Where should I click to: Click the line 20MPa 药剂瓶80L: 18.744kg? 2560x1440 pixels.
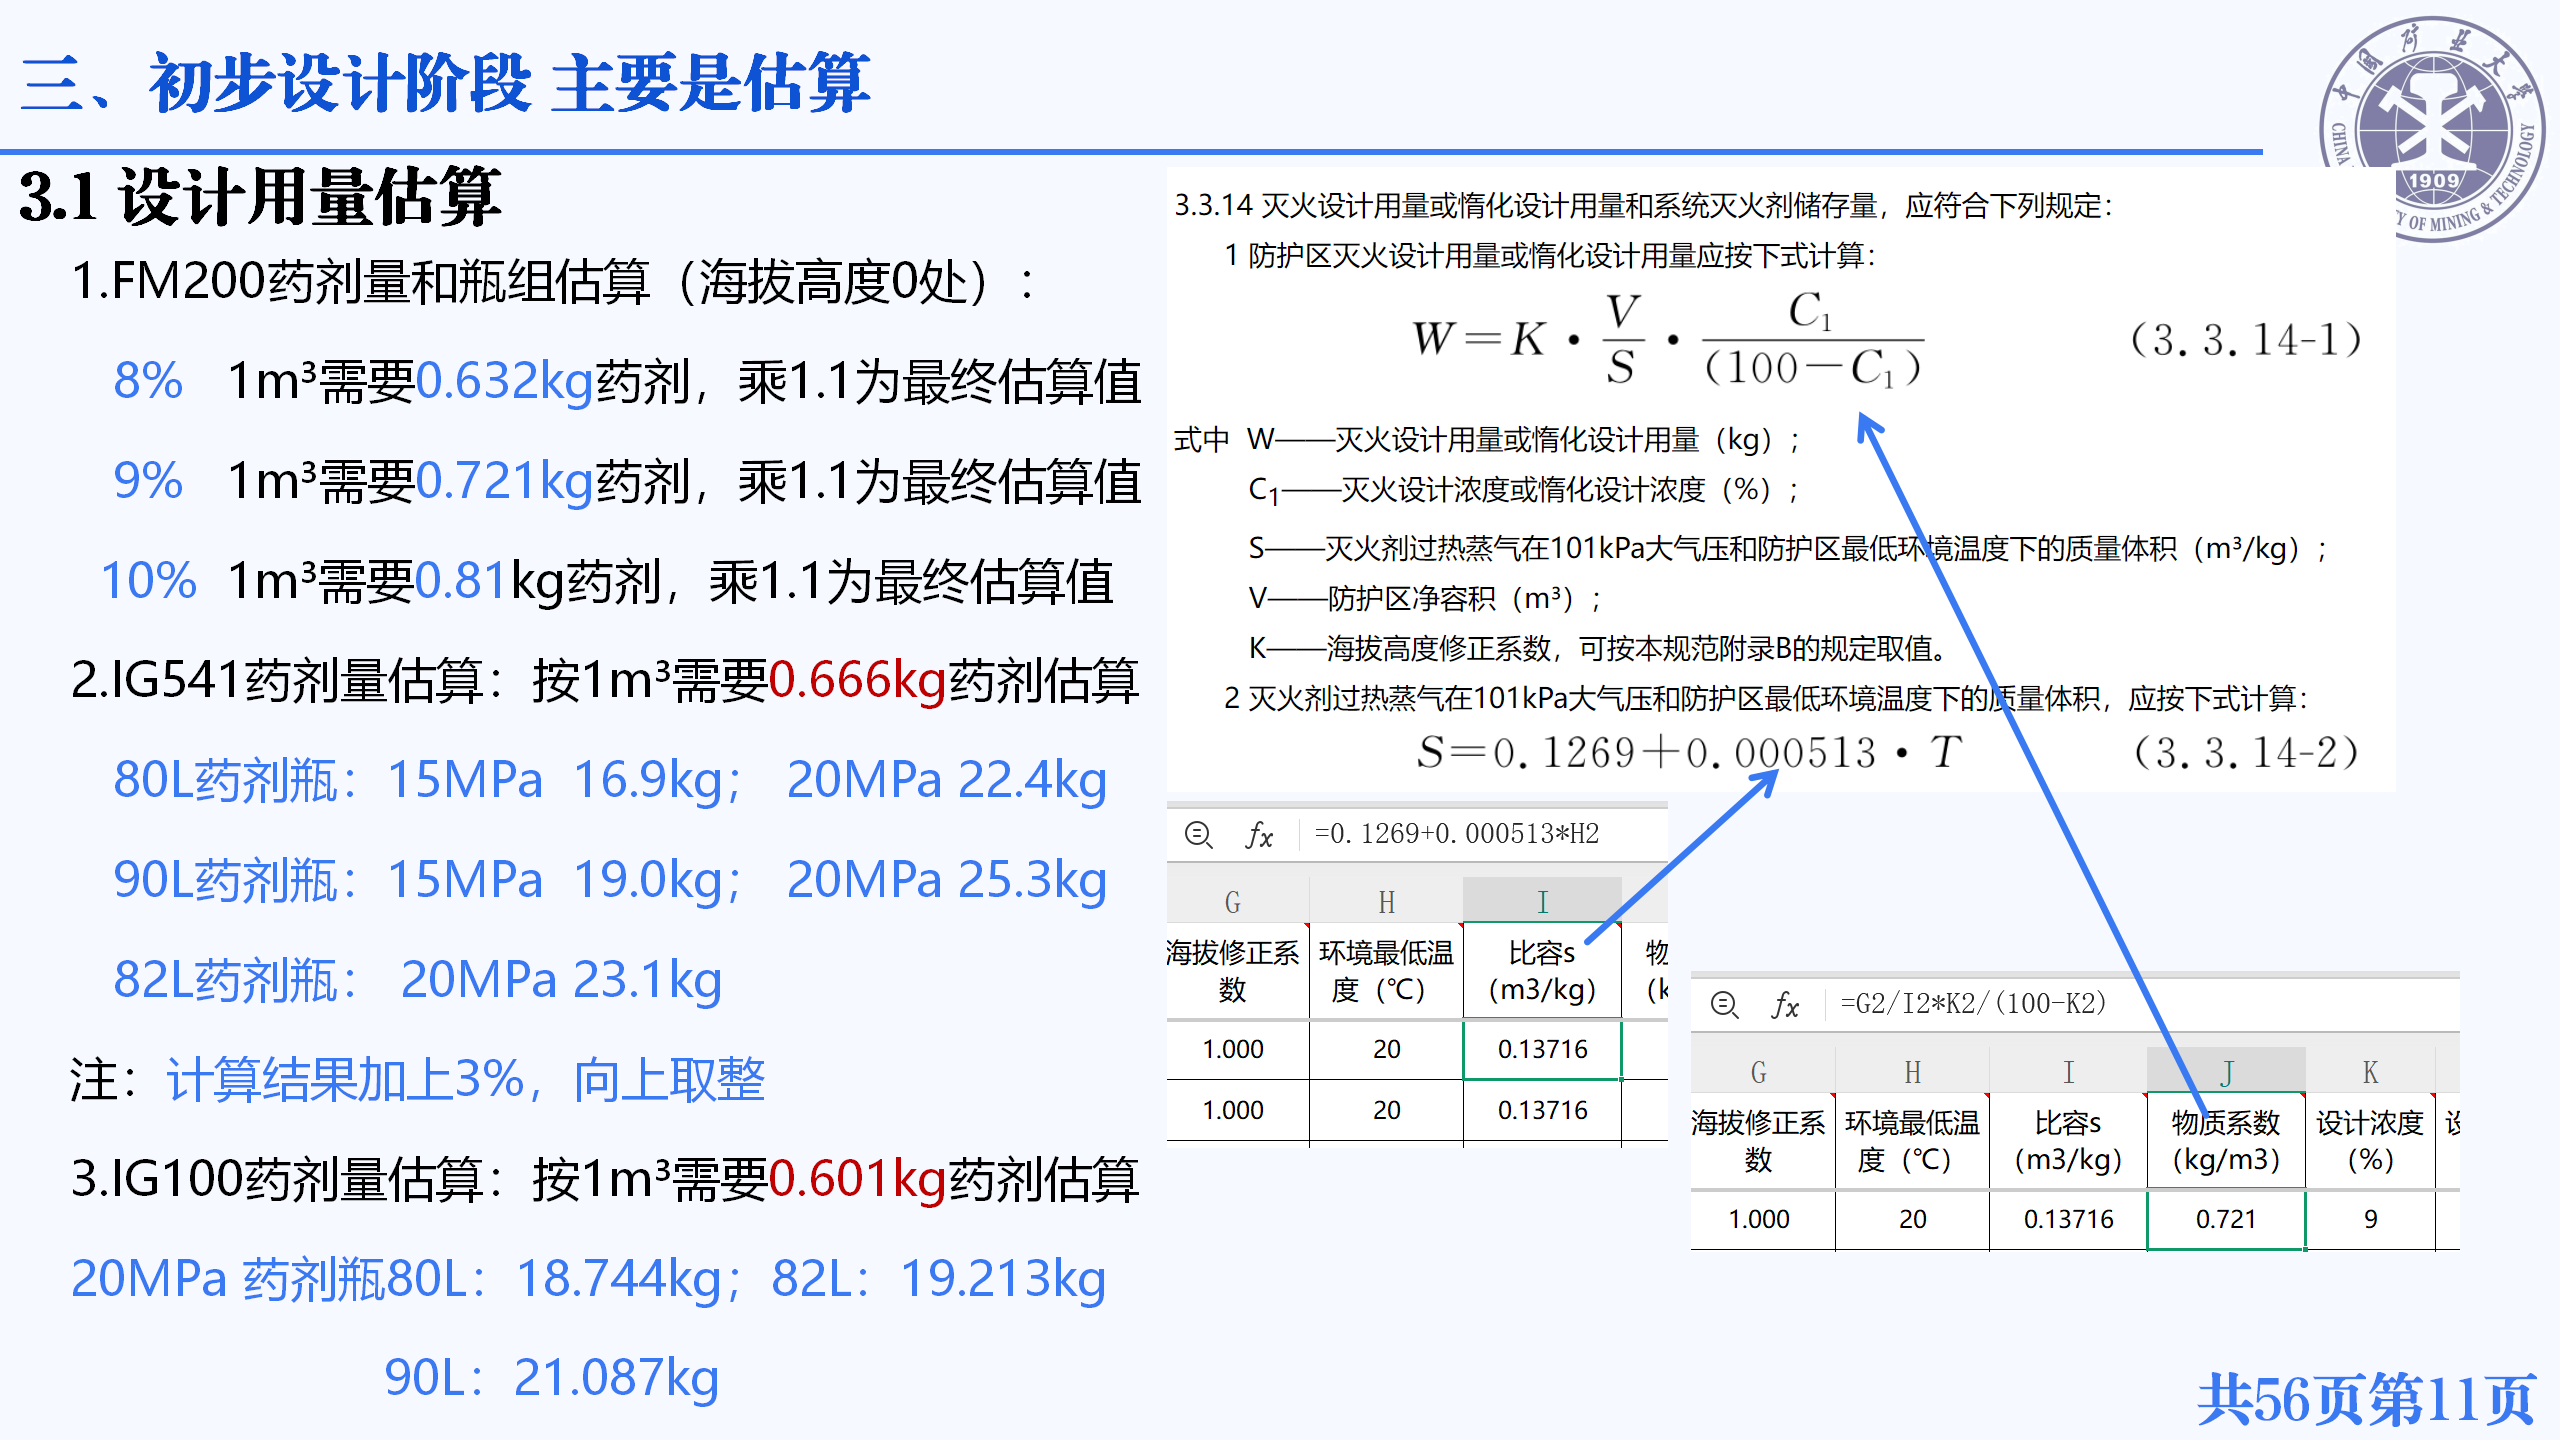[405, 1279]
